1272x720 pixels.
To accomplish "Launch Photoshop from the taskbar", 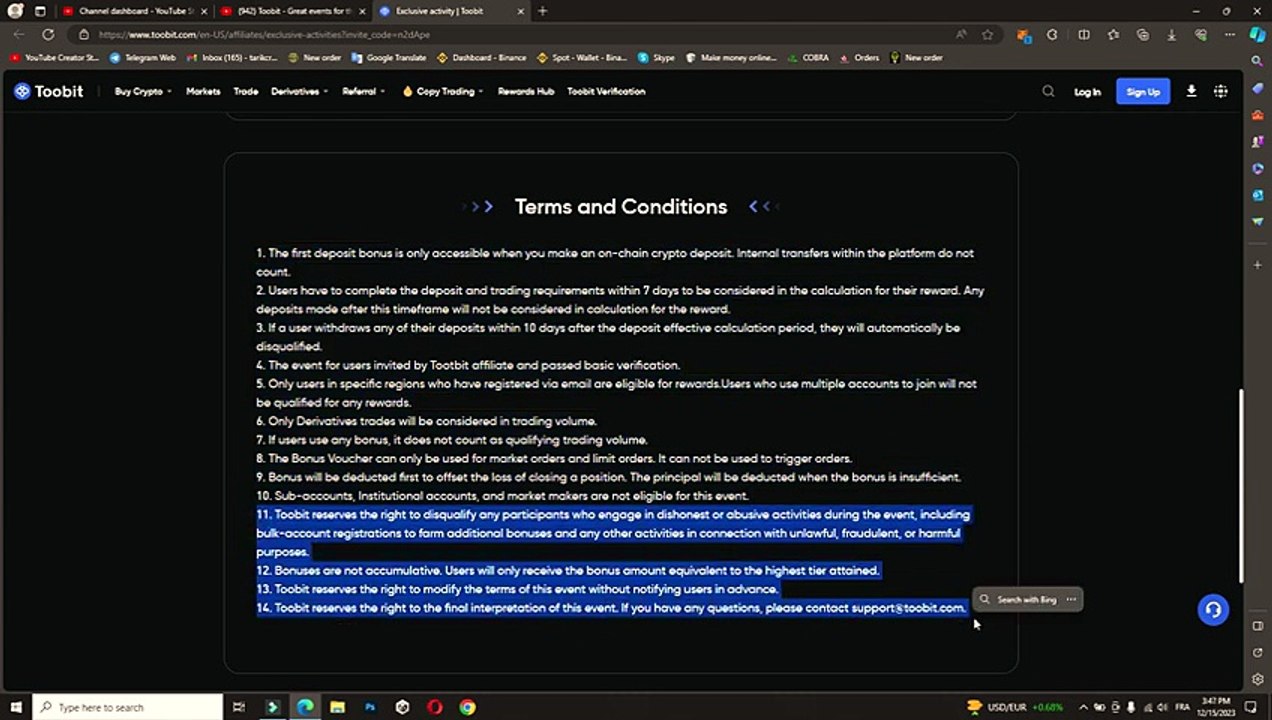I will (x=370, y=707).
